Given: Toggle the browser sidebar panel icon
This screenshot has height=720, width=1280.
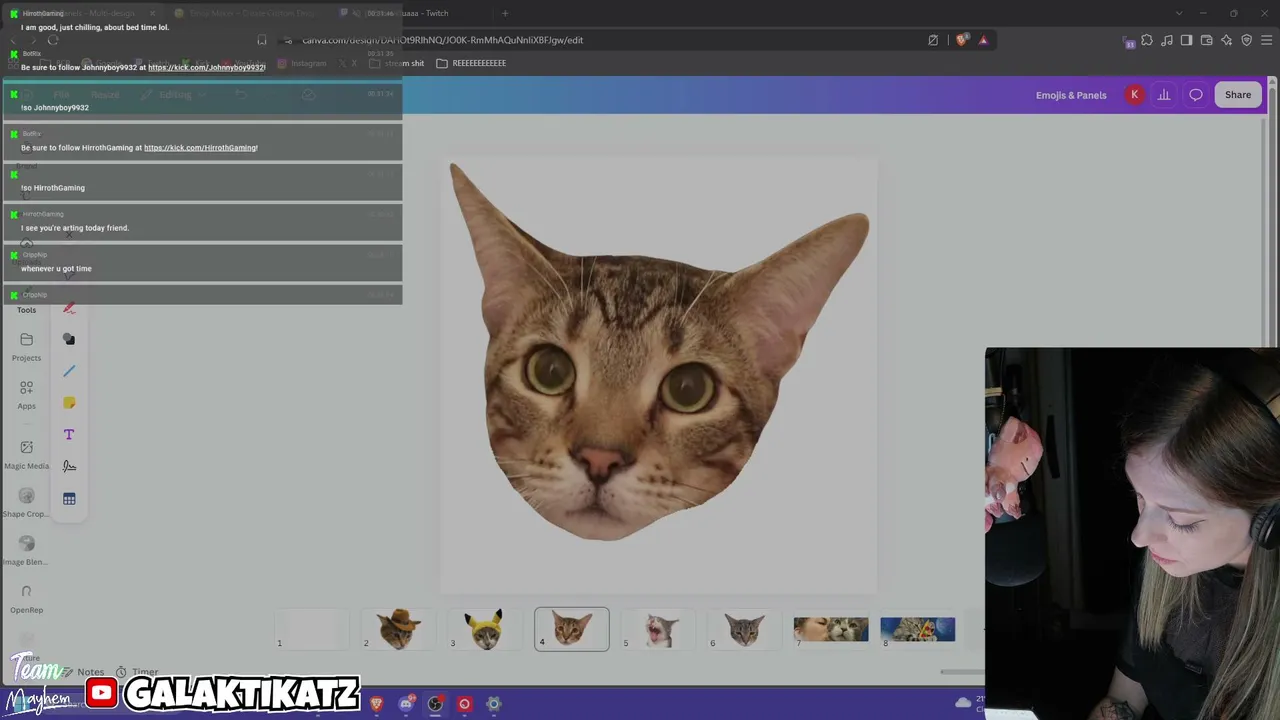Looking at the screenshot, I should [x=1186, y=40].
